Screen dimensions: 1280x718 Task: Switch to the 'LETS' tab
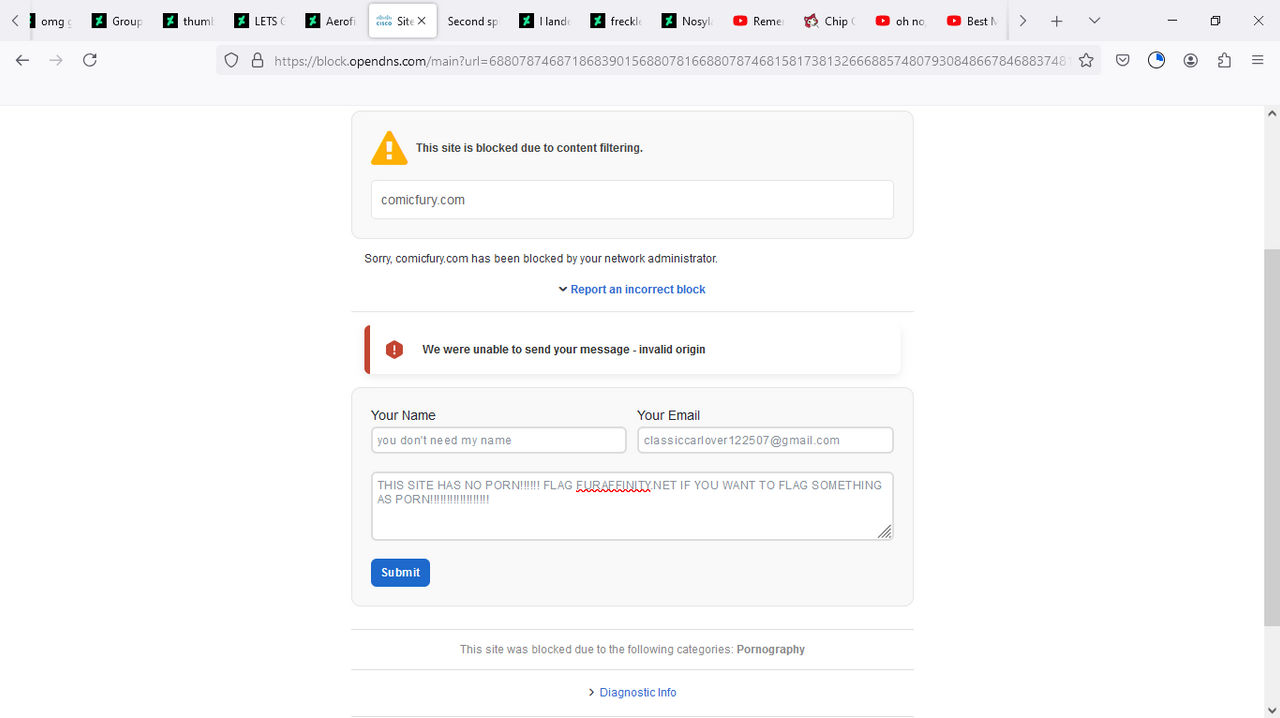[260, 21]
